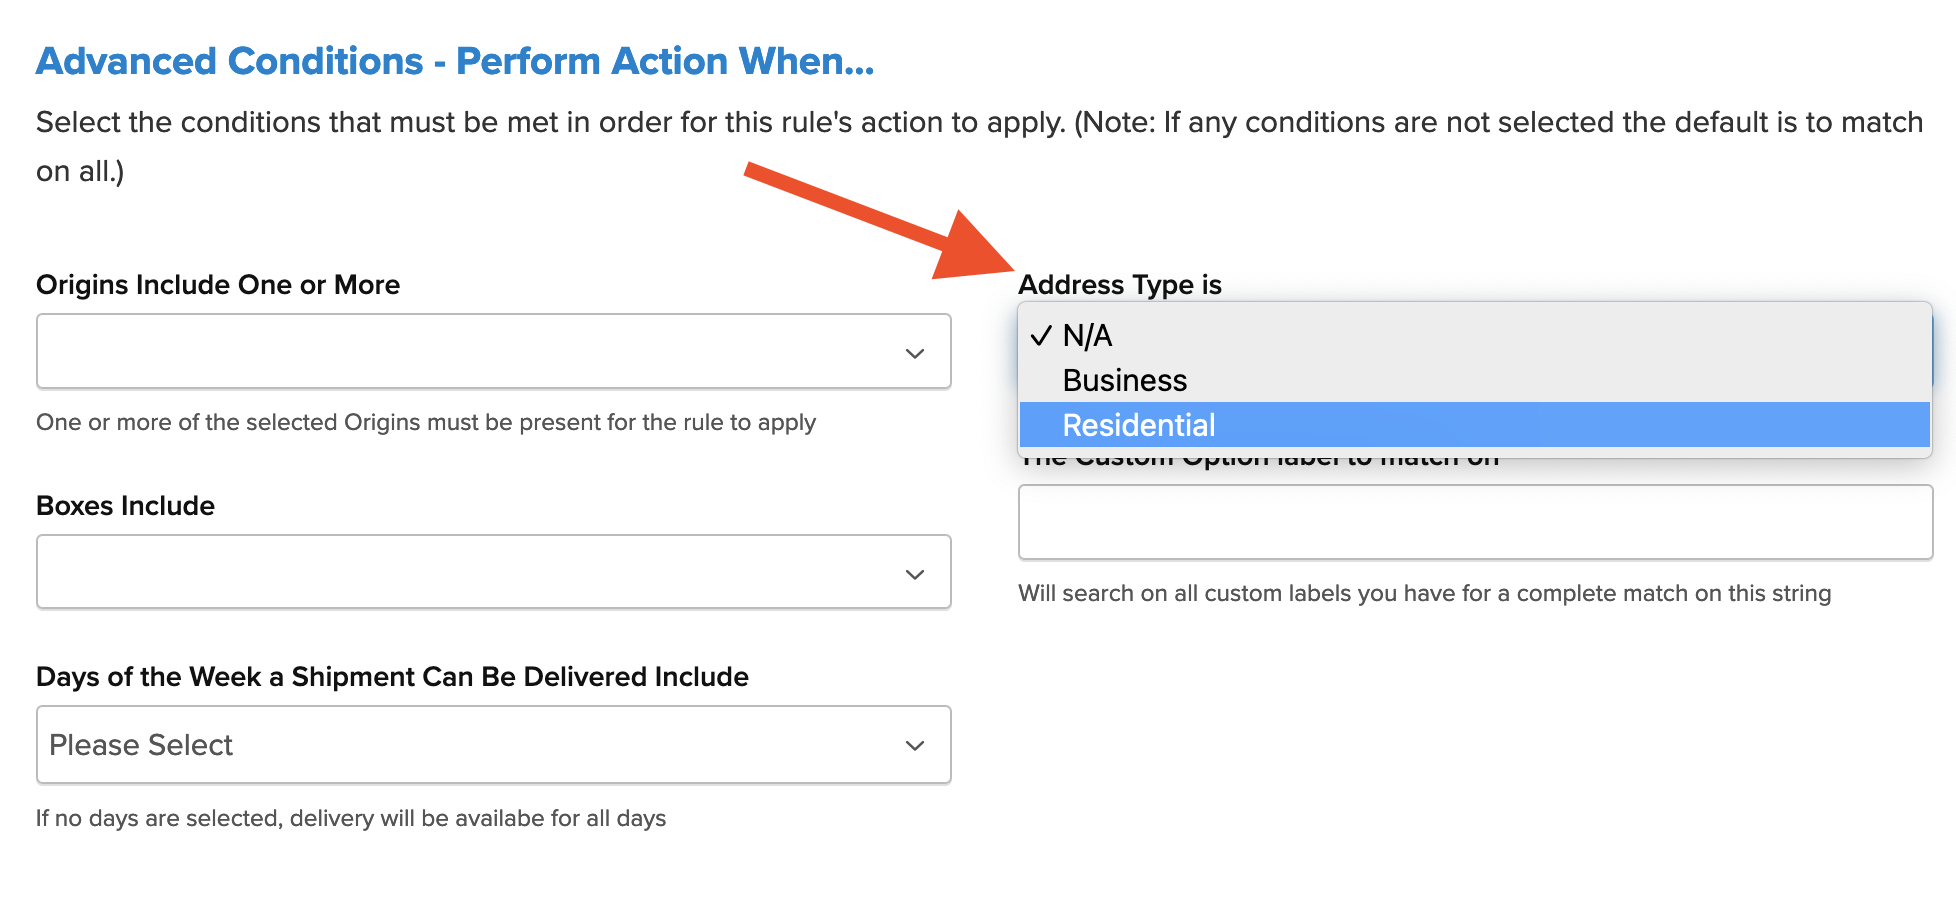Click the Advanced Conditions section heading
The image size is (1956, 902).
tap(455, 62)
